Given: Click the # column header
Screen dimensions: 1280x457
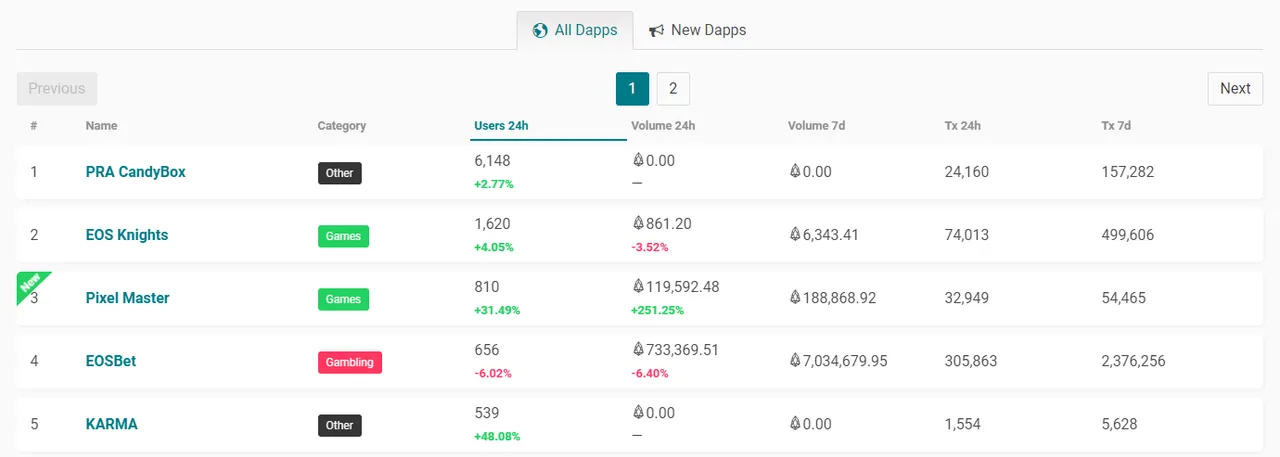Looking at the screenshot, I should point(34,126).
